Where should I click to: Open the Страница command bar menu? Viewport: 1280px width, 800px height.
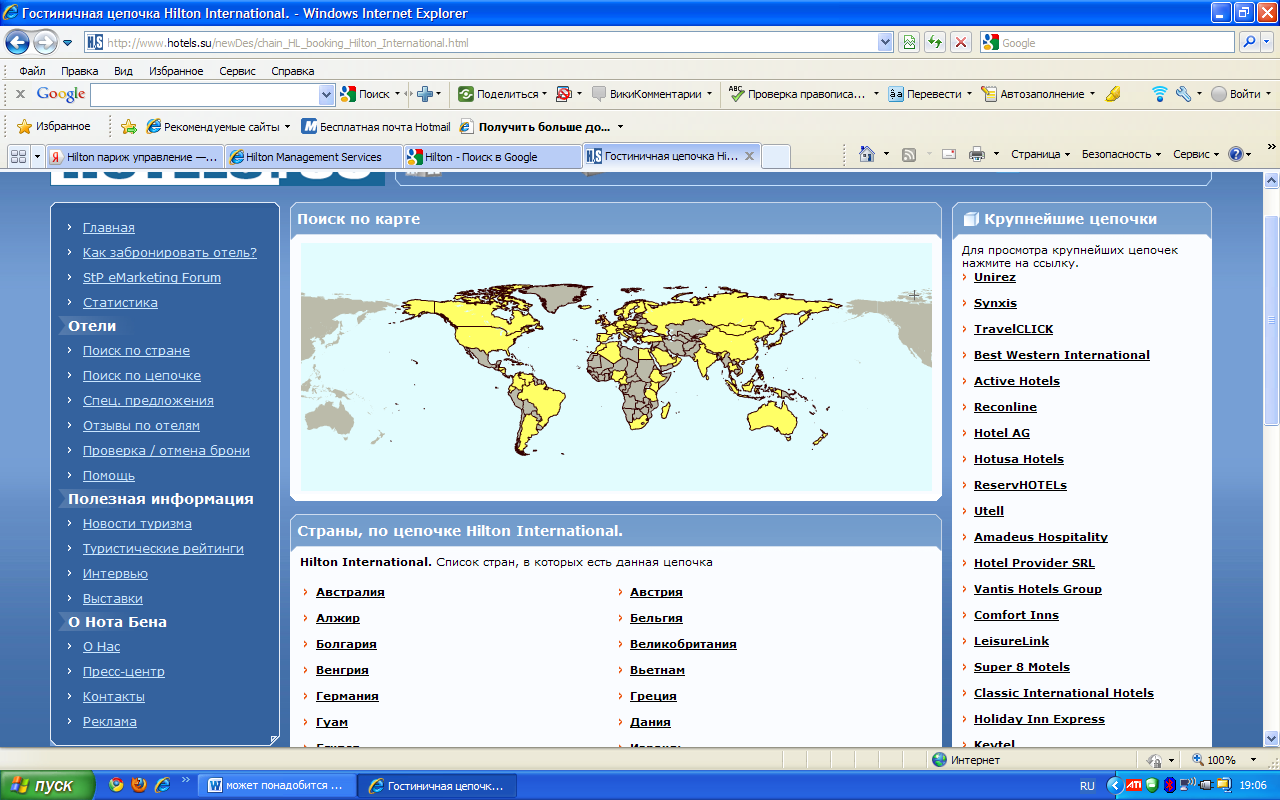tap(1040, 154)
